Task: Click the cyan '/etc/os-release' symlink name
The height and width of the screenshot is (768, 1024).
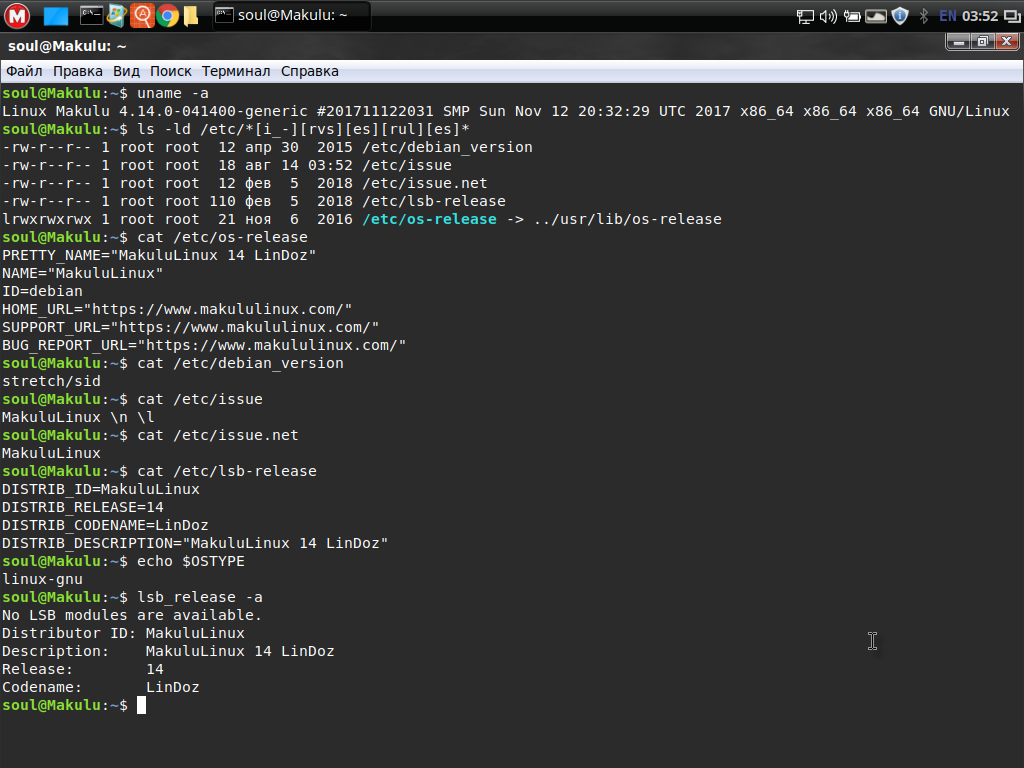Action: 429,219
